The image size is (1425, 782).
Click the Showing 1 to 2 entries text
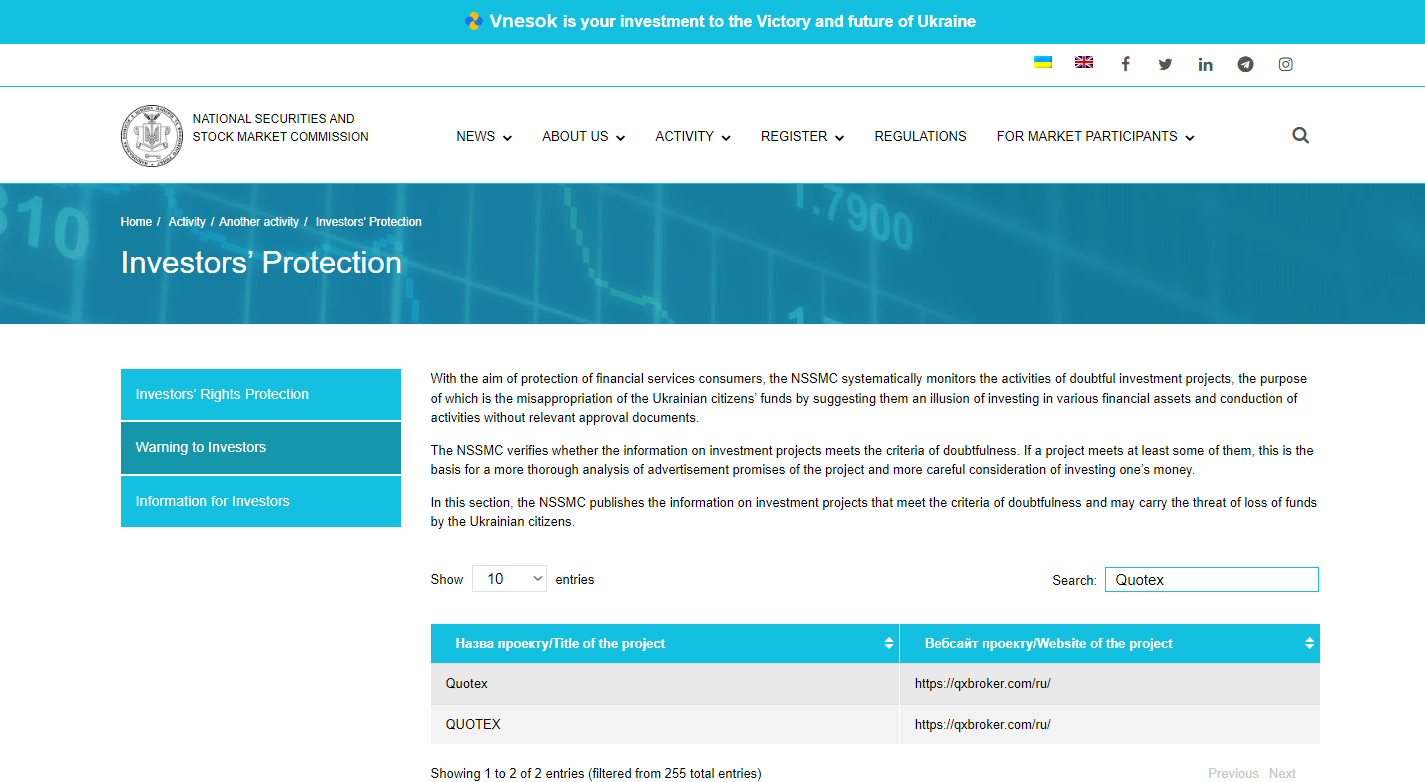click(596, 773)
